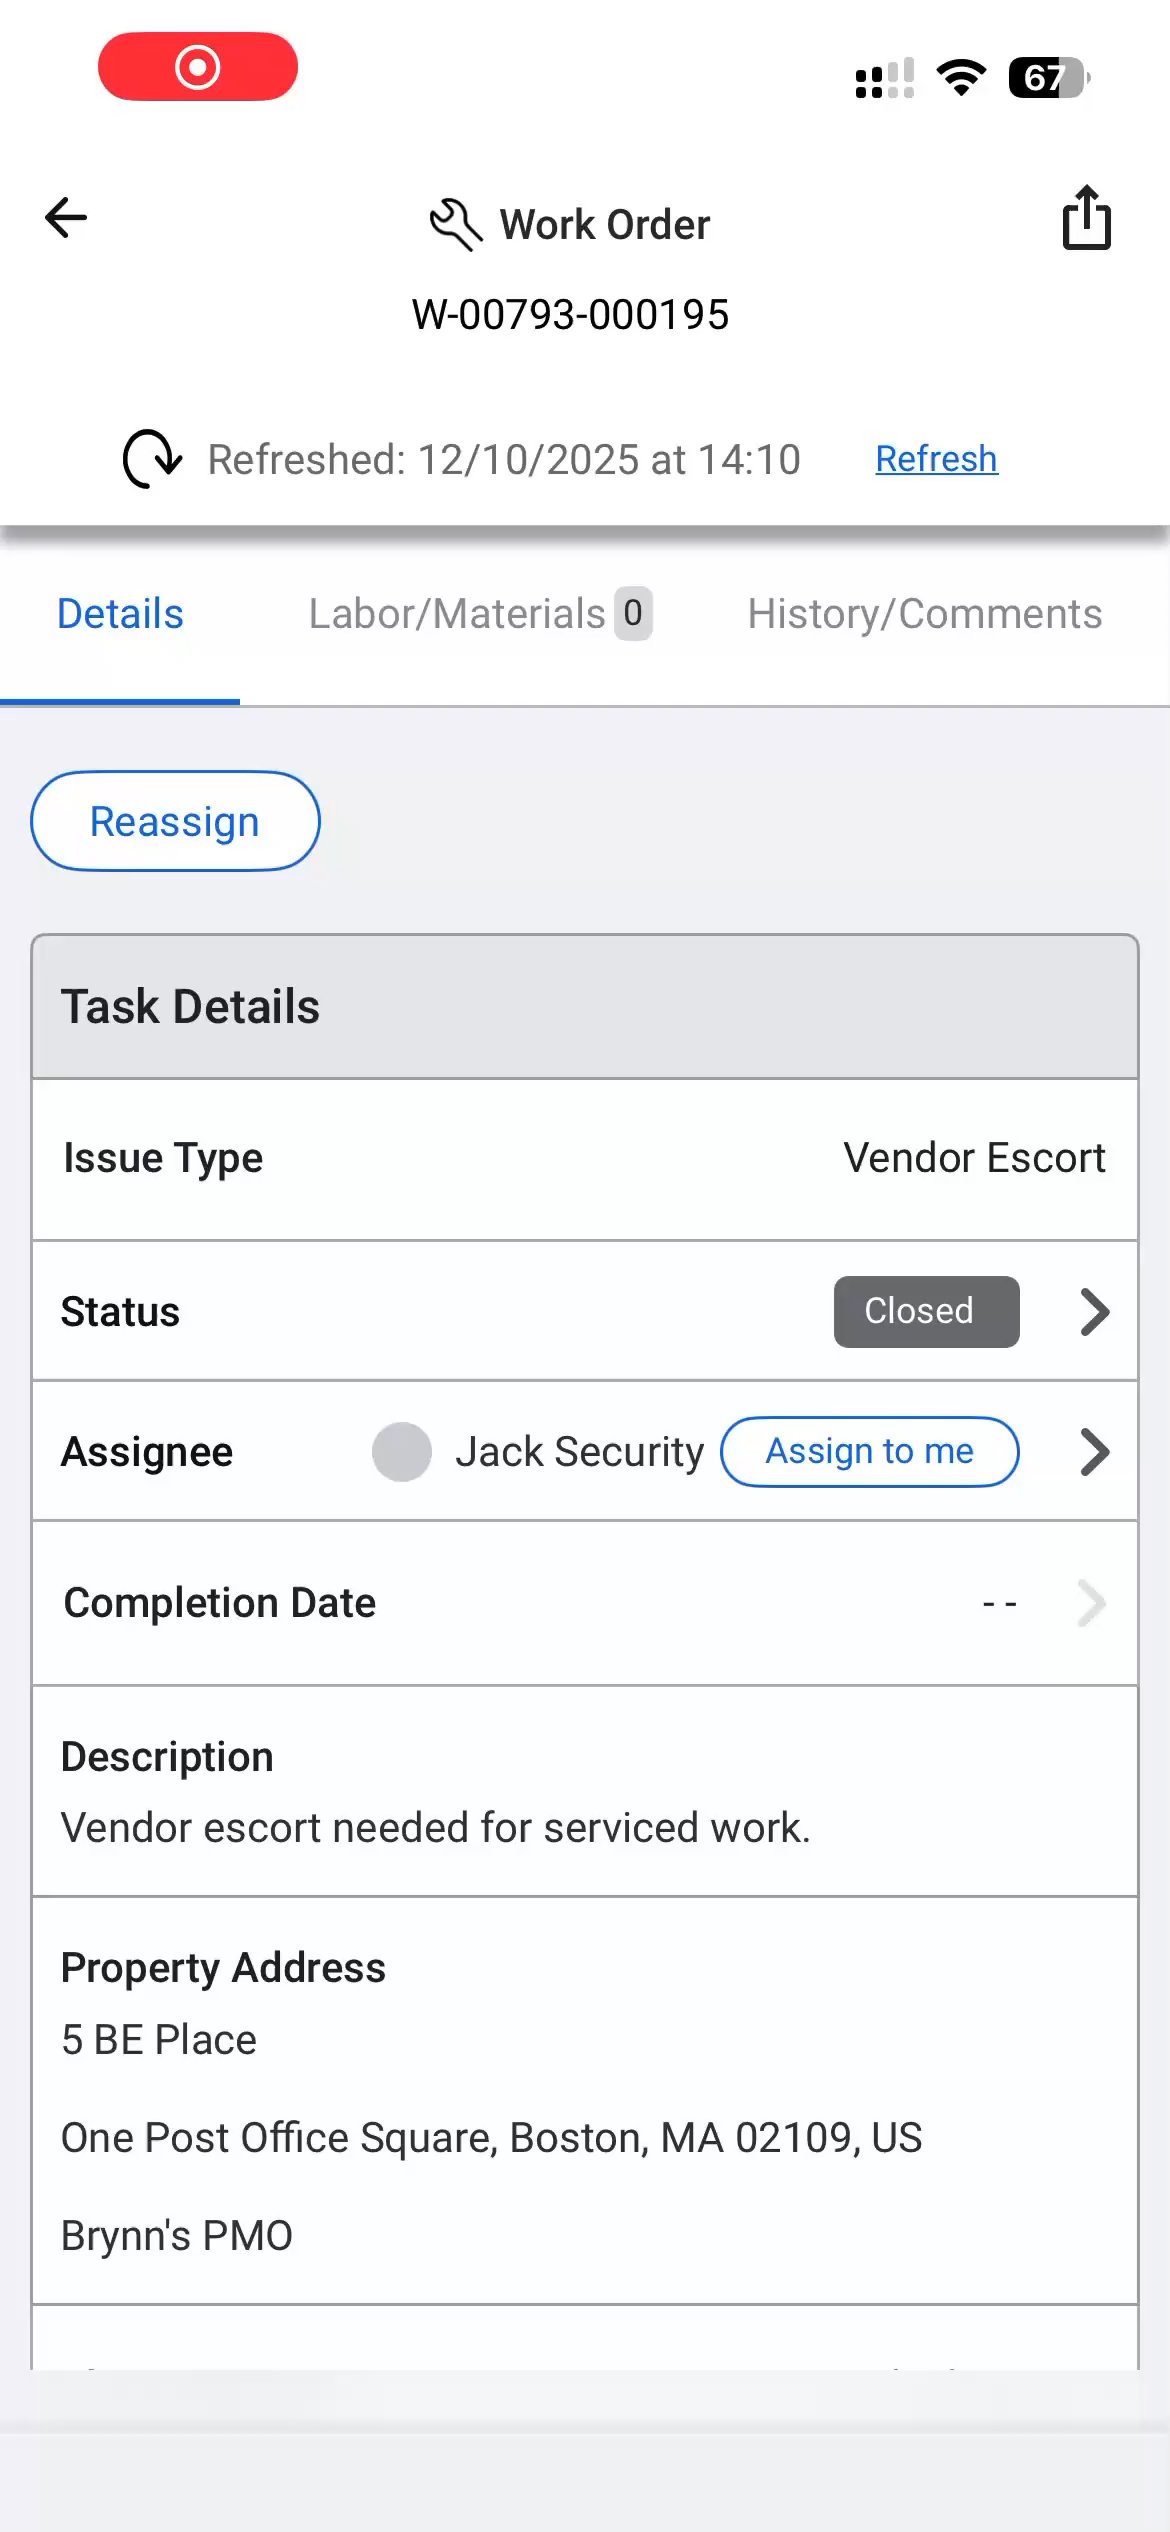Viewport: 1170px width, 2532px height.
Task: Open the Completion Date chevron
Action: point(1092,1603)
